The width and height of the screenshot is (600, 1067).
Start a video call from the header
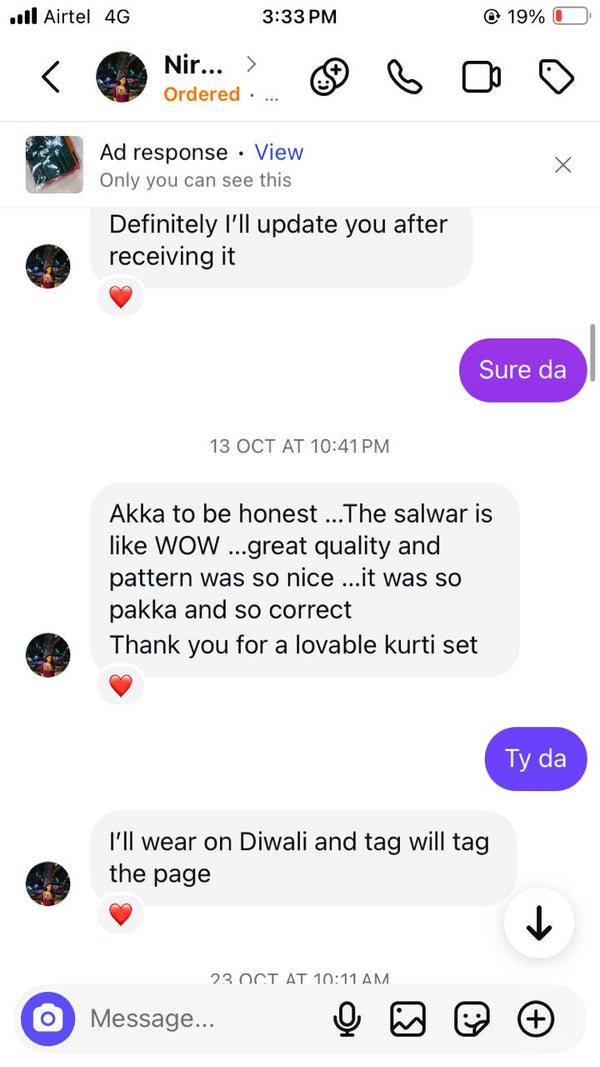pos(482,77)
